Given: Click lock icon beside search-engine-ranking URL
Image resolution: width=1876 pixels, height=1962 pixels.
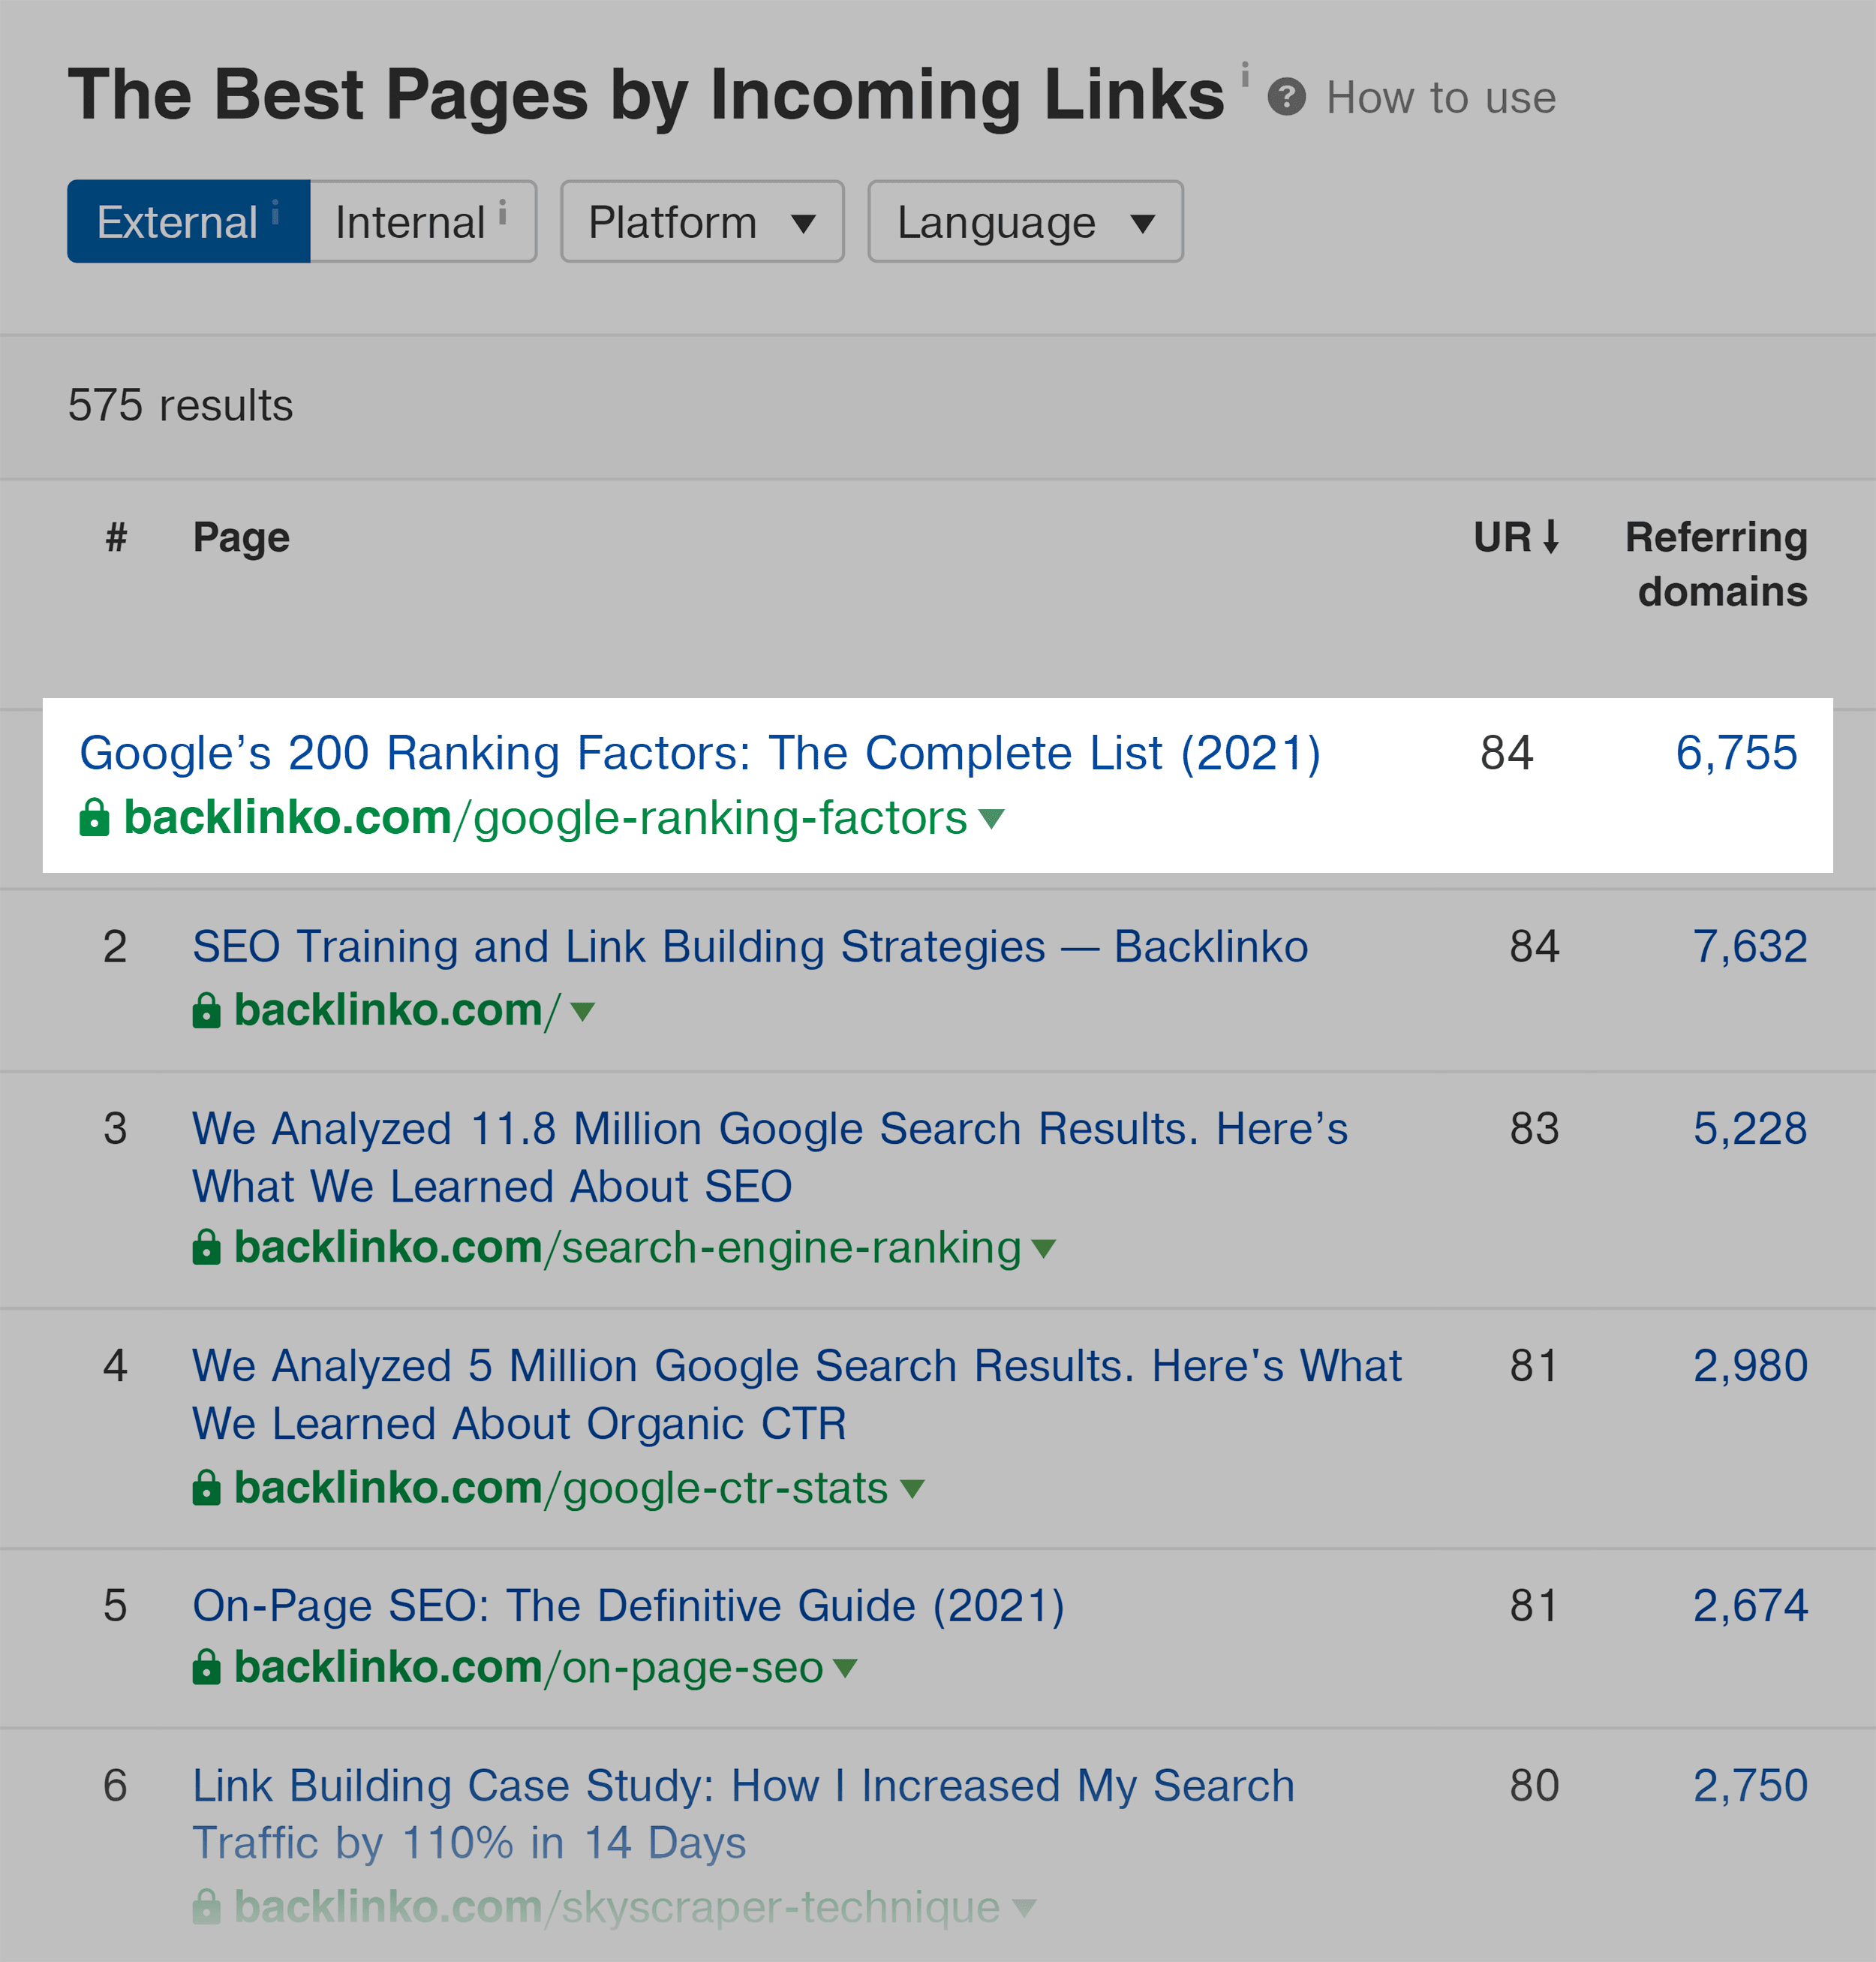Looking at the screenshot, I should point(206,1247).
